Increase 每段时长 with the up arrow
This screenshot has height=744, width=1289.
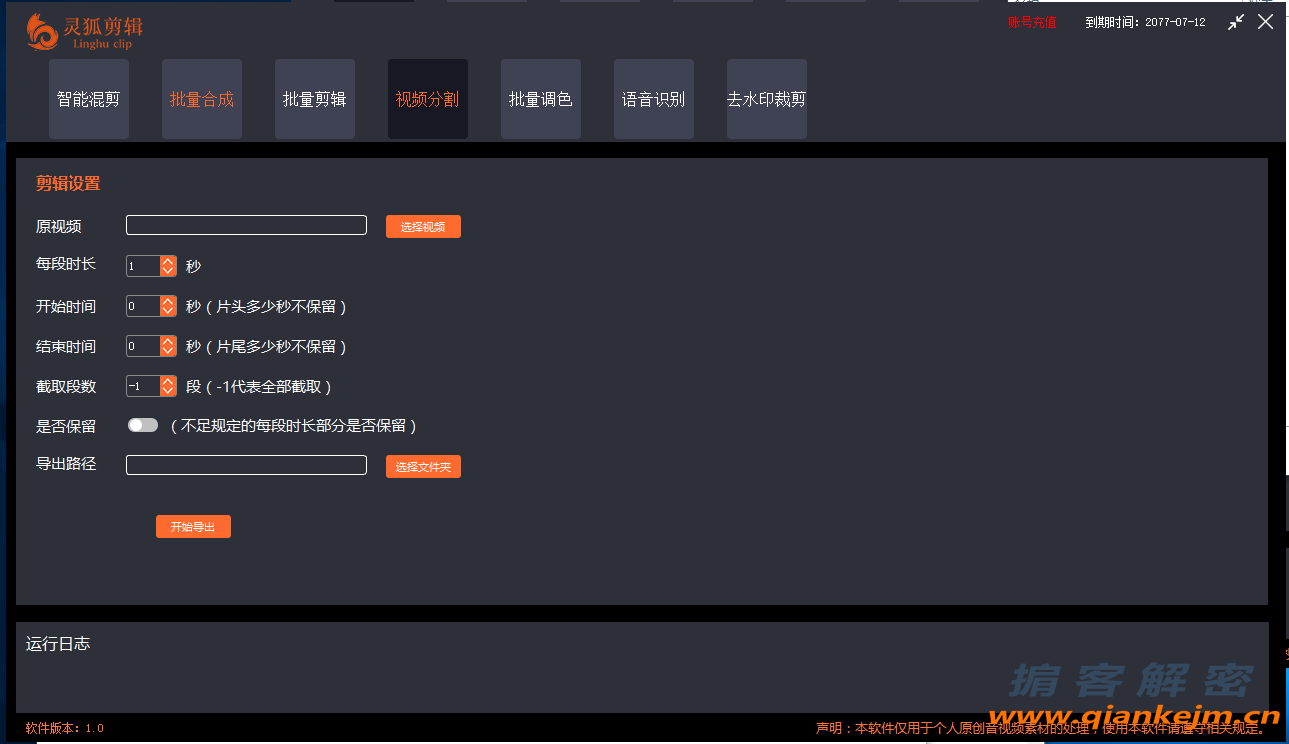tap(168, 261)
